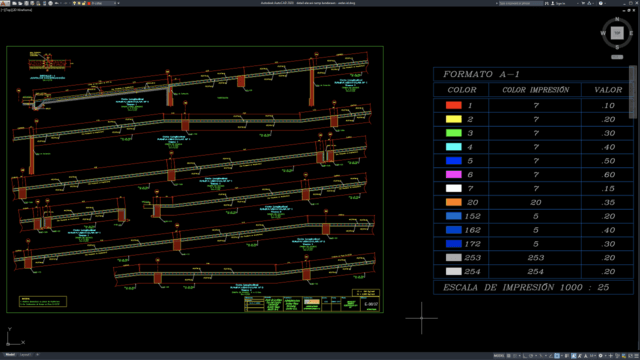
Task: Click the .10 value in row 1
Action: coord(608,105)
